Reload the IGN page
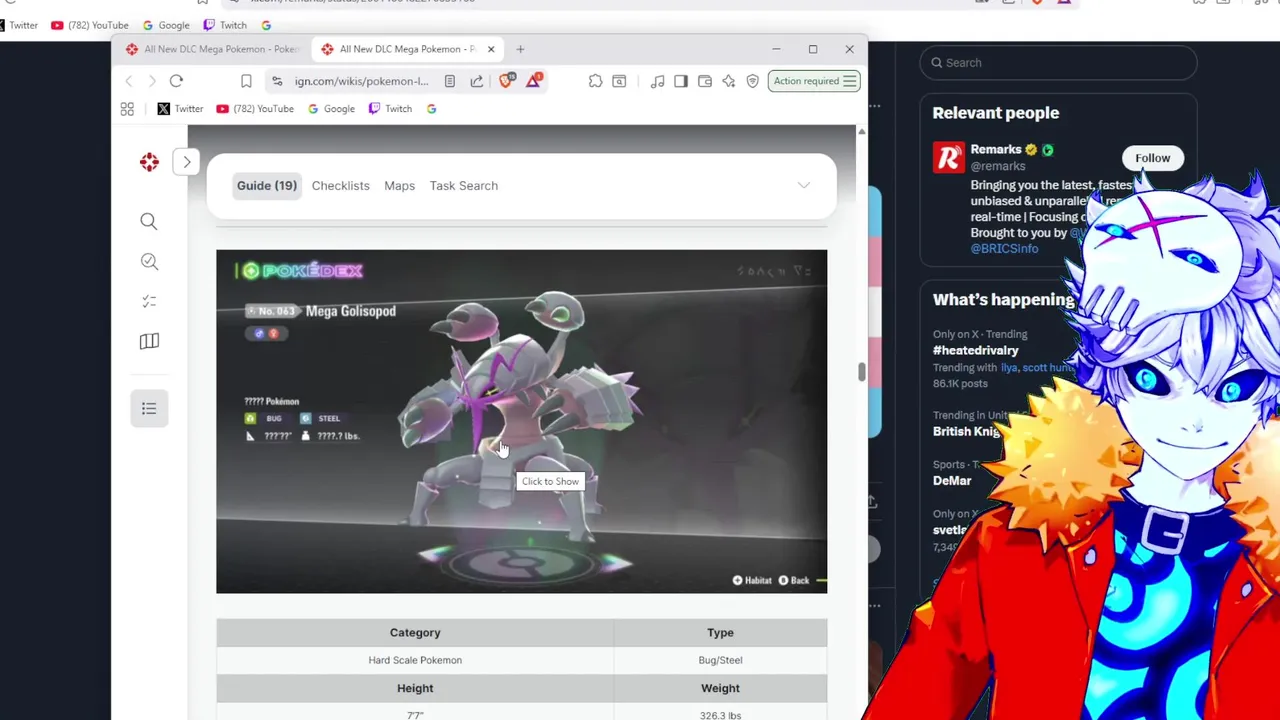The image size is (1280, 720). 176,81
